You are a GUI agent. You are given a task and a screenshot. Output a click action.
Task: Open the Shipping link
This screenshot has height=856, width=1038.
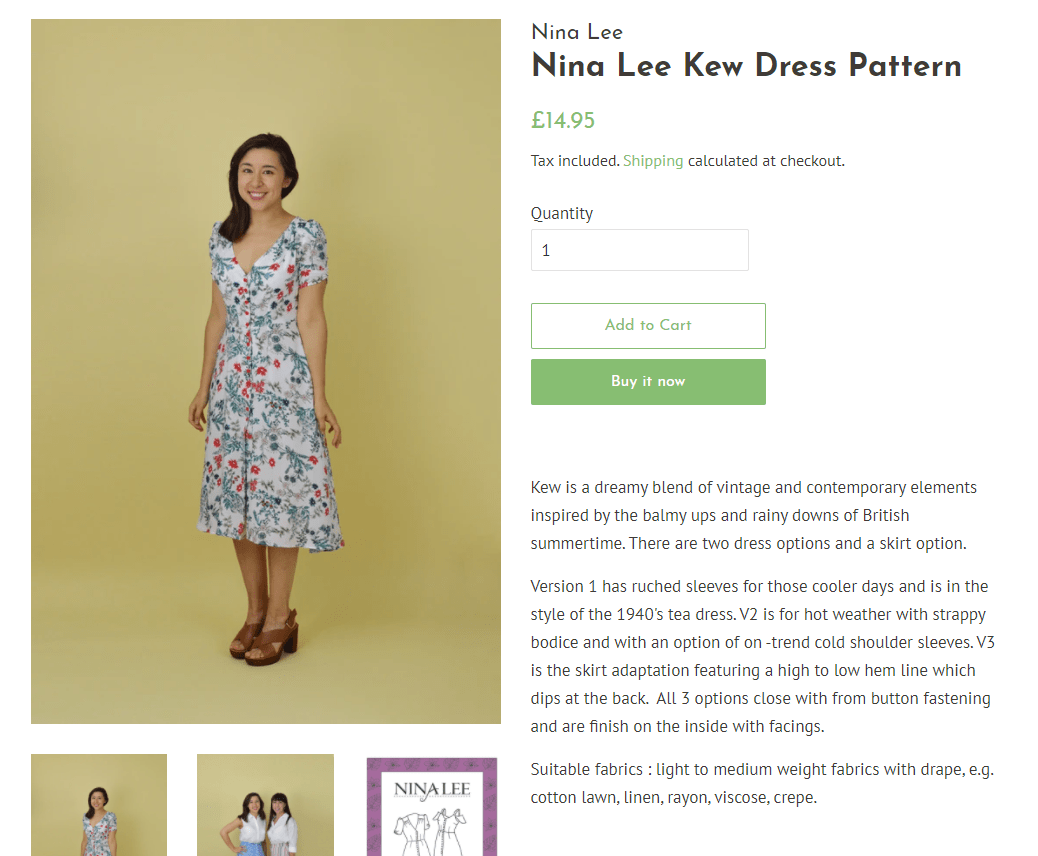click(653, 160)
